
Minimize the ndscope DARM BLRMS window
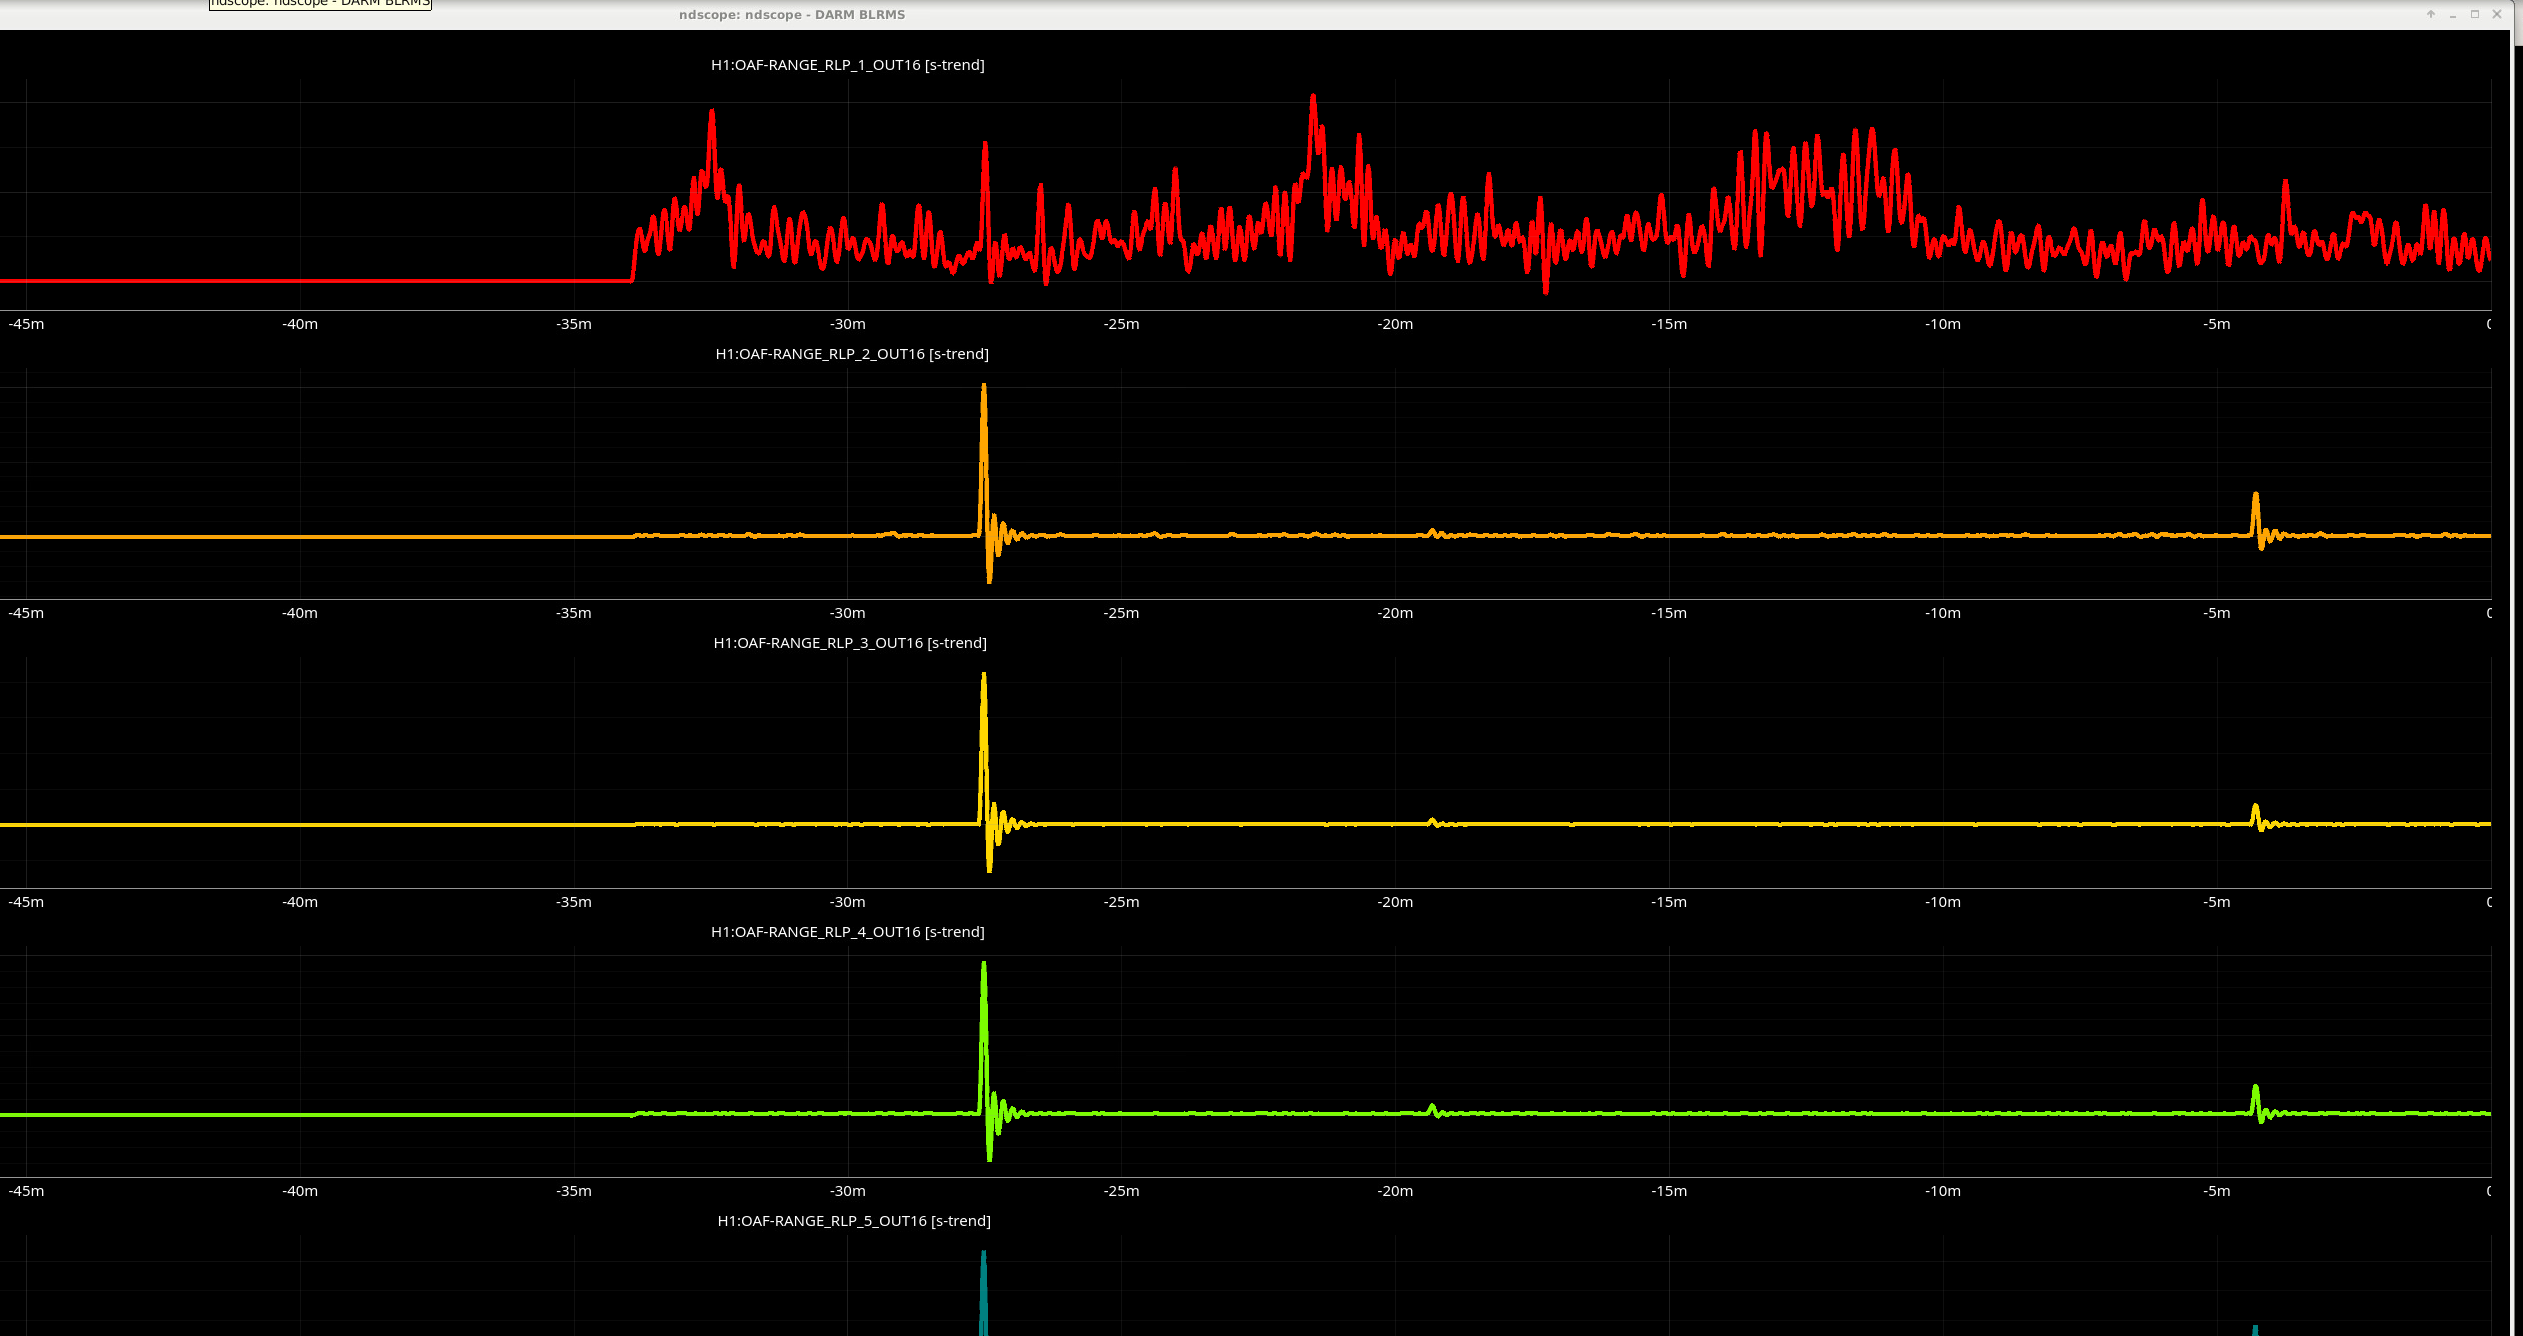(x=2453, y=14)
